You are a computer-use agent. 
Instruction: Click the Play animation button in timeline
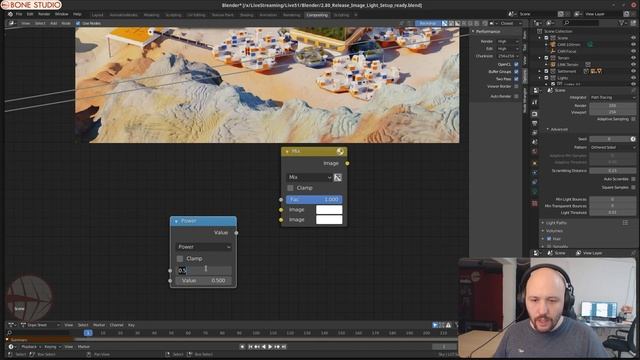(x=270, y=347)
